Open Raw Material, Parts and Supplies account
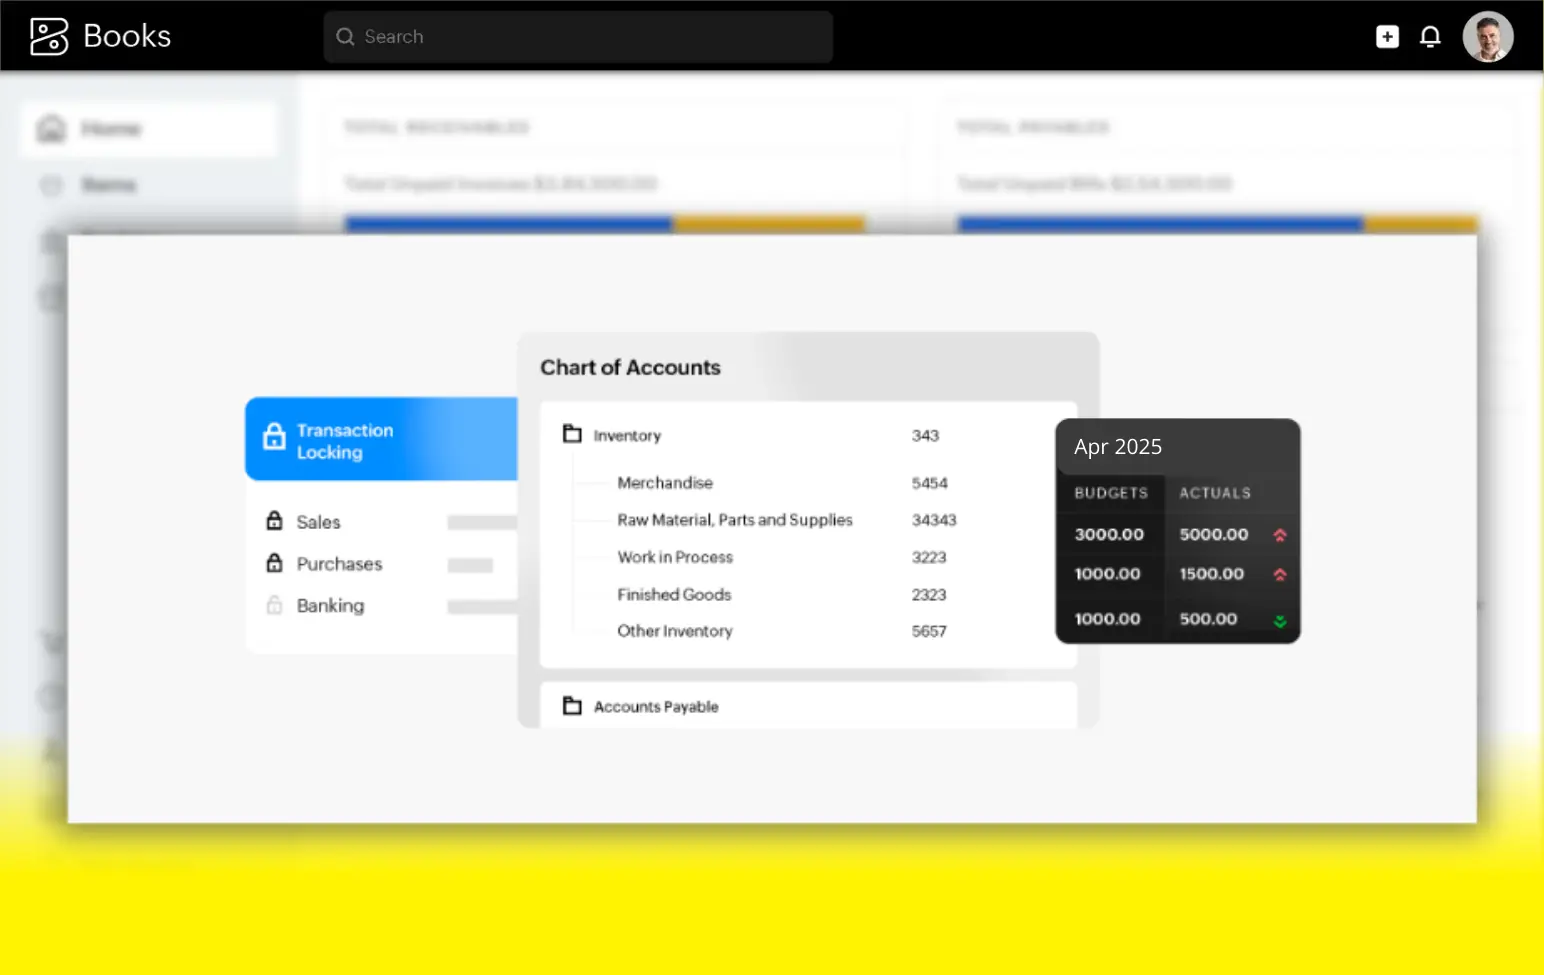 pos(734,520)
